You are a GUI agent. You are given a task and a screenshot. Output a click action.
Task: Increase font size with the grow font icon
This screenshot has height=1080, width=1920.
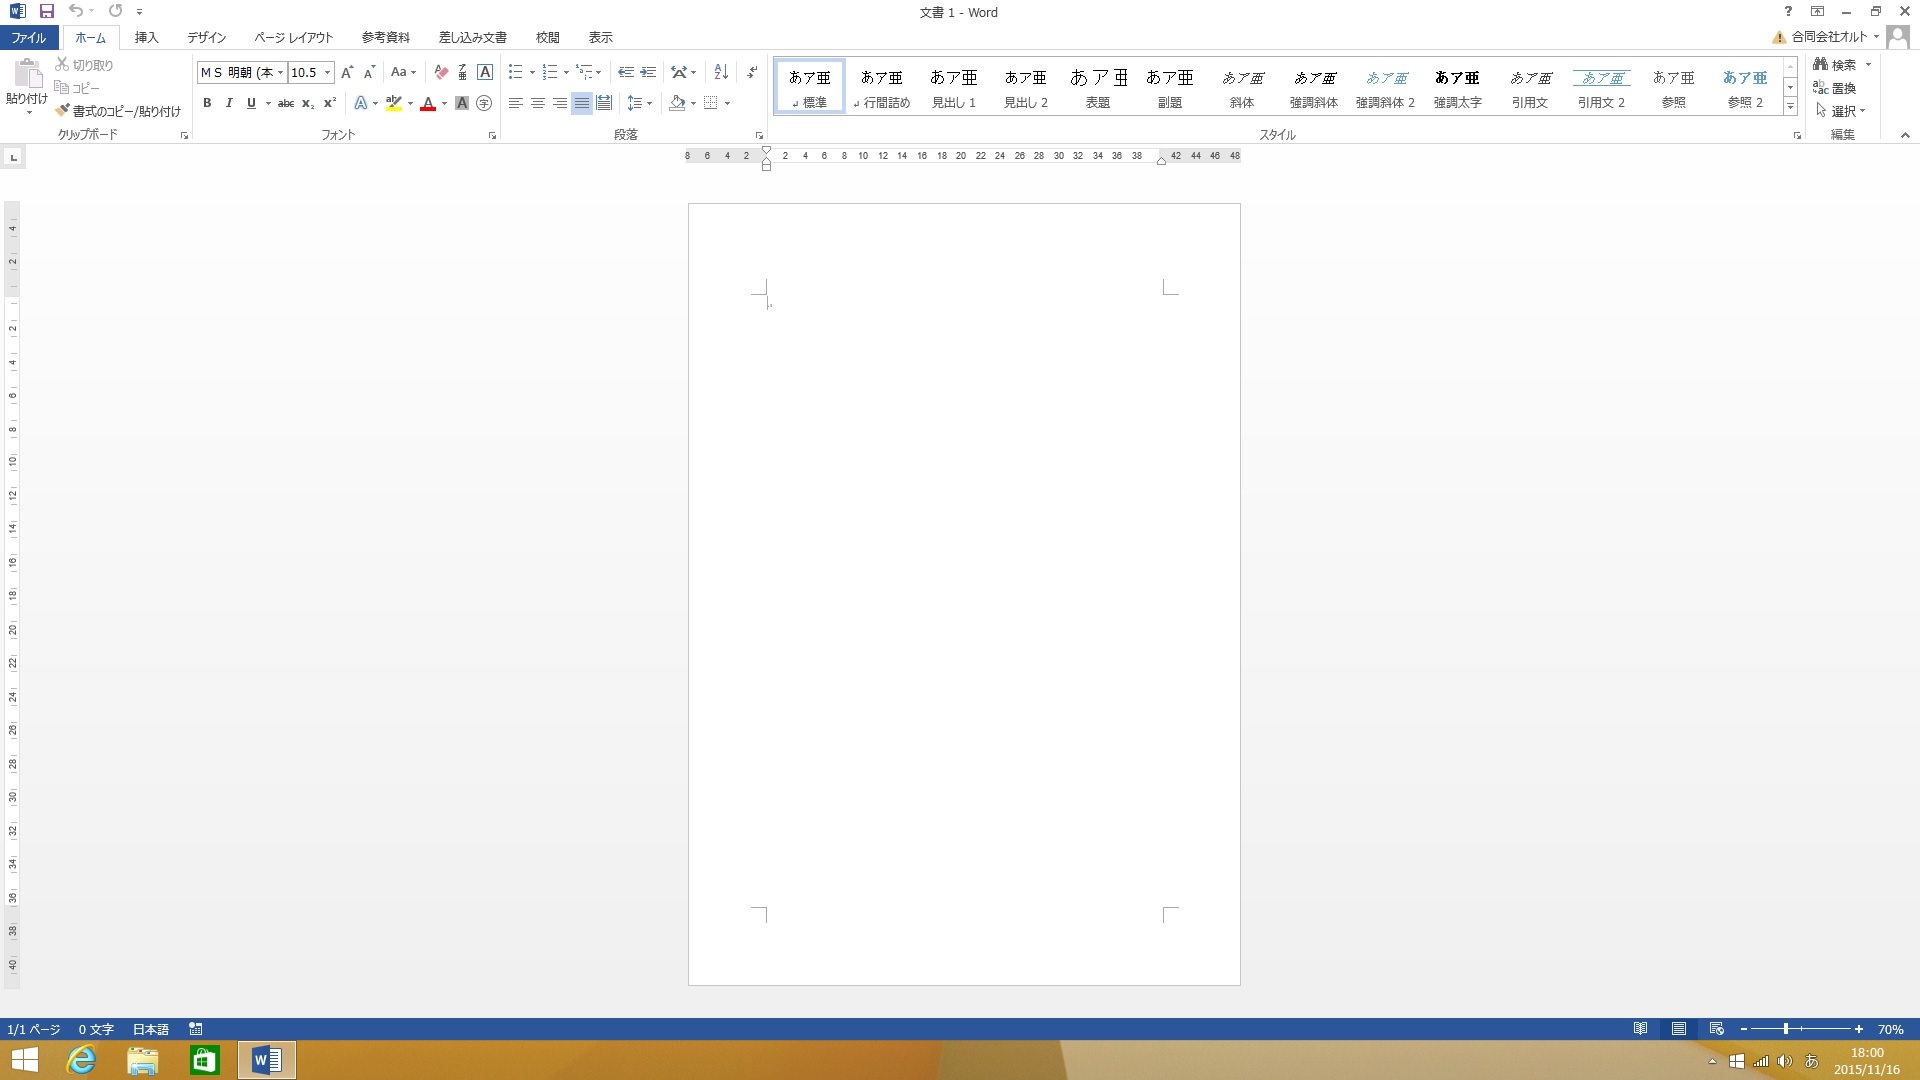[x=347, y=72]
